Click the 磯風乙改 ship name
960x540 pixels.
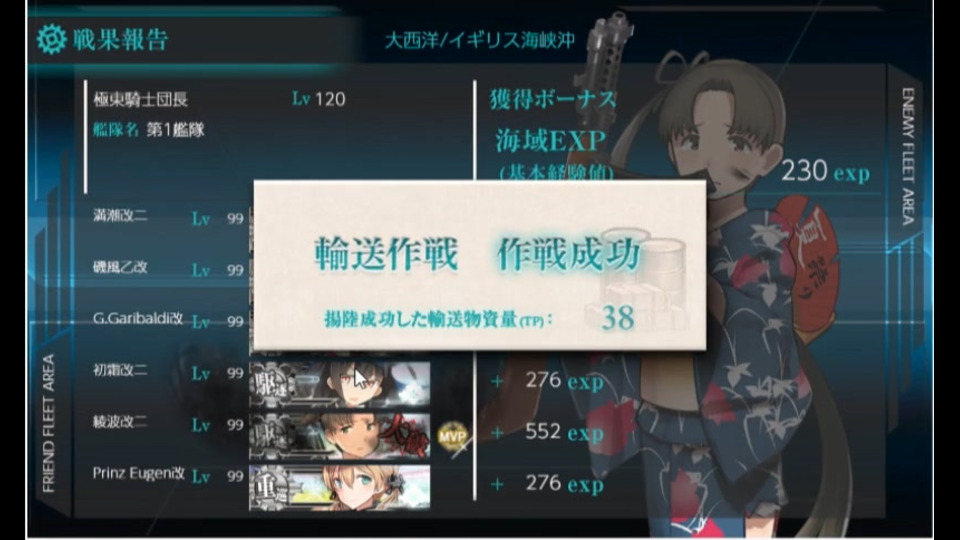click(x=120, y=267)
